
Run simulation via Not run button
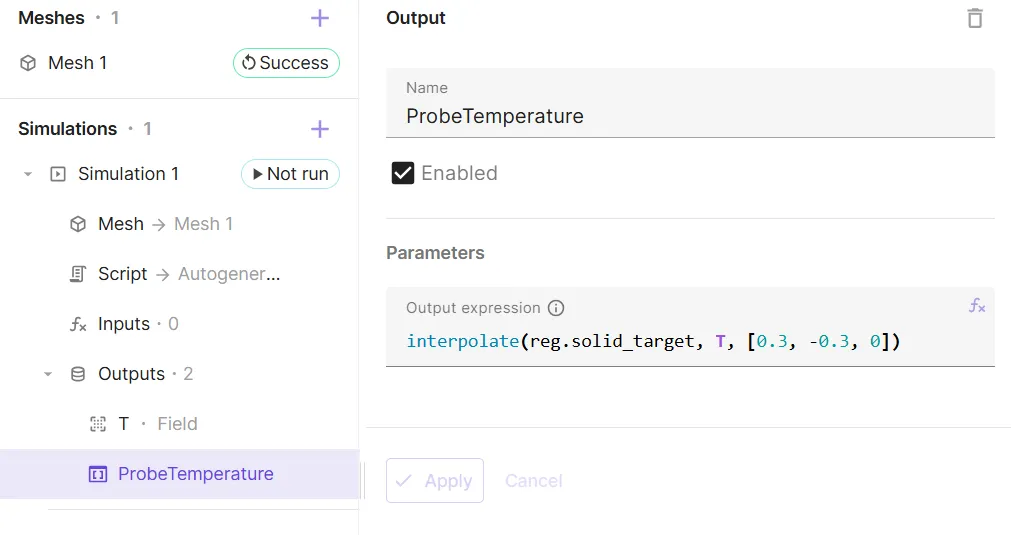(x=290, y=174)
